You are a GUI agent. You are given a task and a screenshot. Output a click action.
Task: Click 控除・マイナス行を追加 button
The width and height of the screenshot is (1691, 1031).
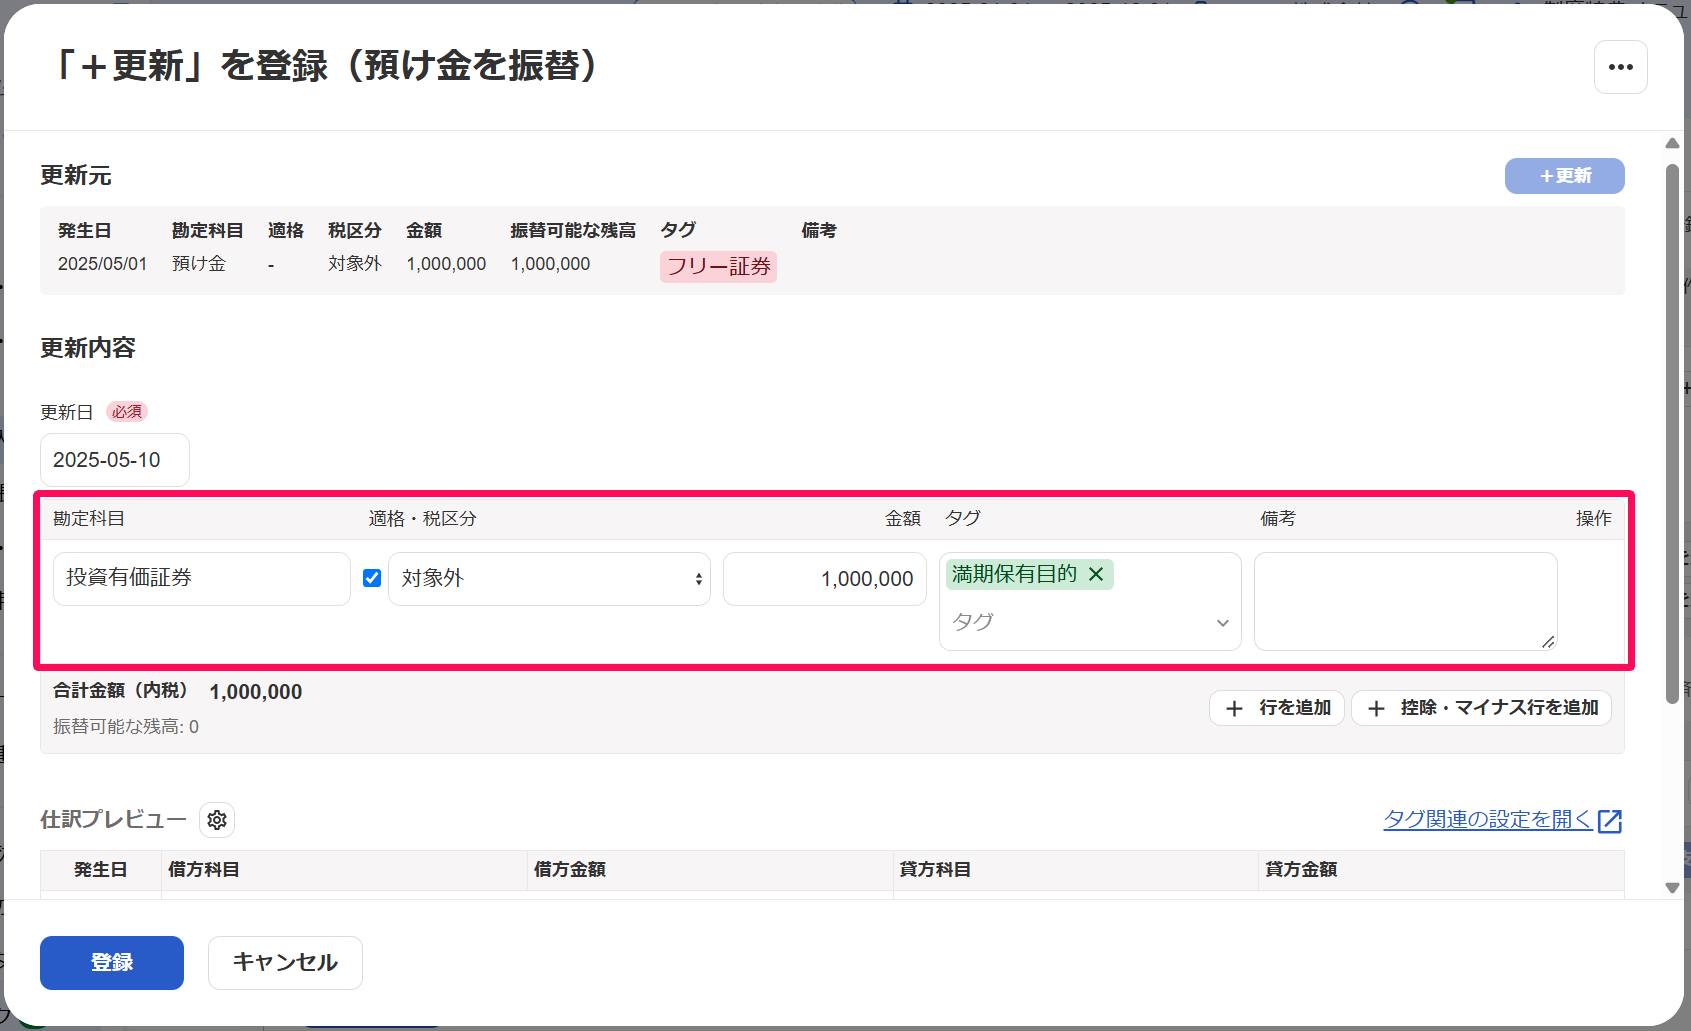(1481, 708)
